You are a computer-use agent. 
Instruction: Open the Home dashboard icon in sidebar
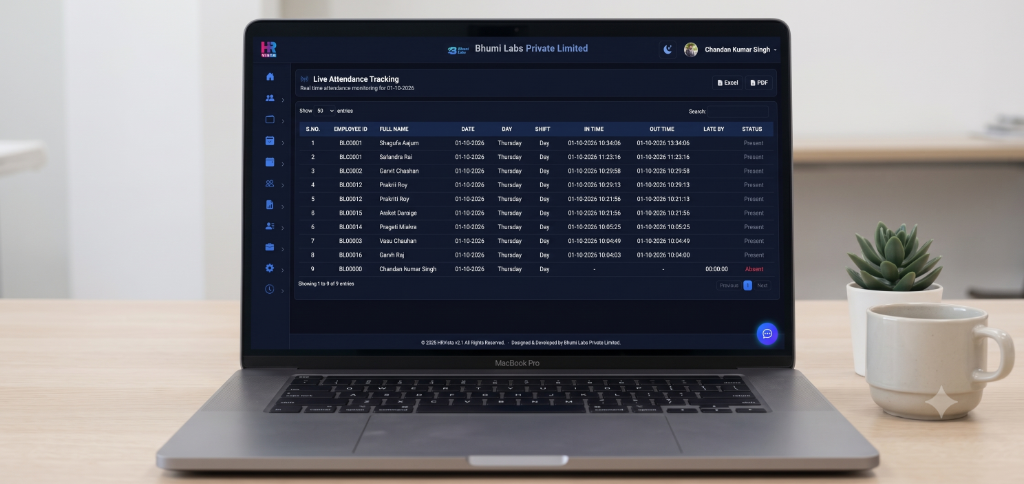point(270,77)
